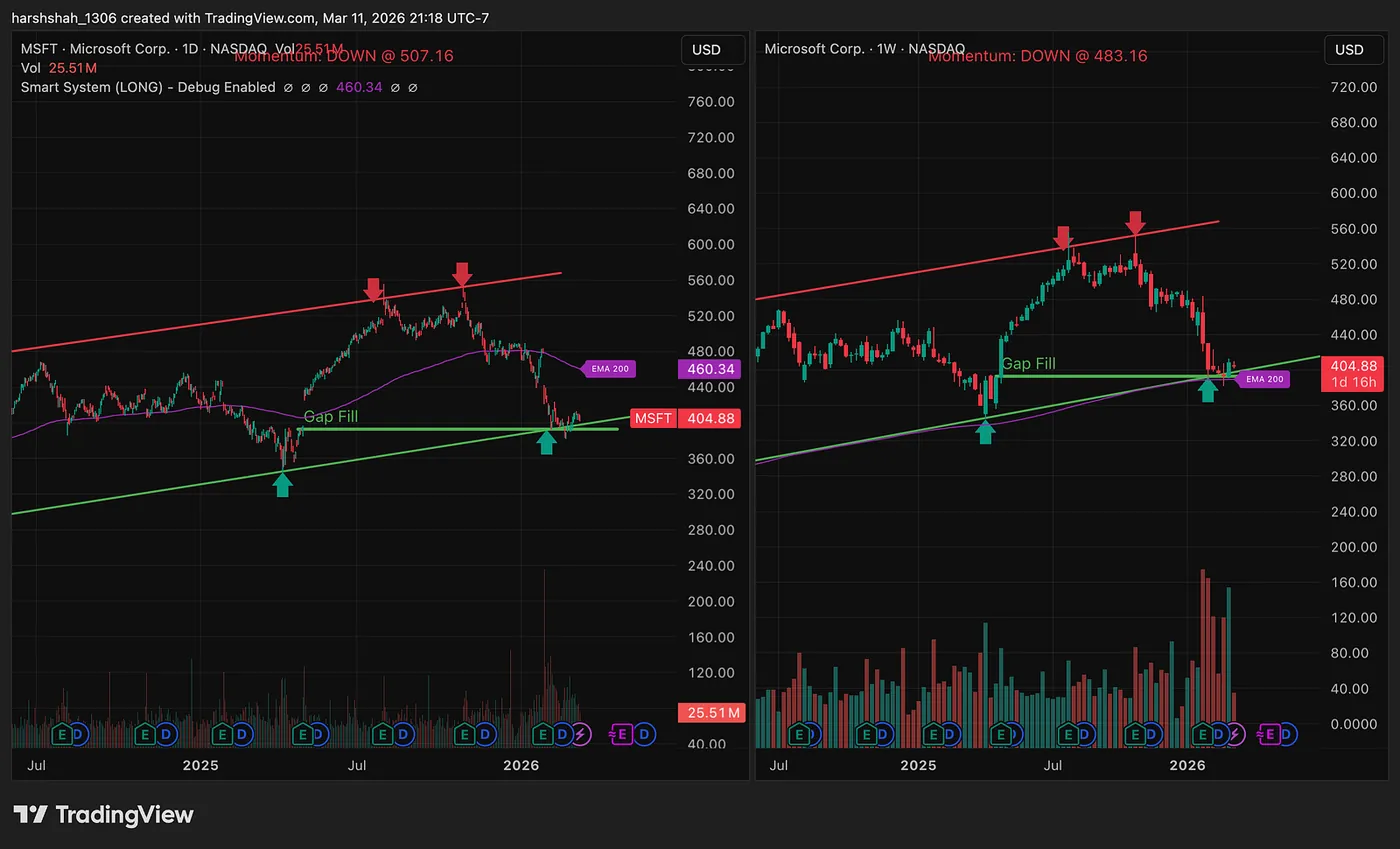The height and width of the screenshot is (849, 1400).
Task: Click the rightmost blue dividend D marker on weekly chart
Action: [x=1287, y=734]
